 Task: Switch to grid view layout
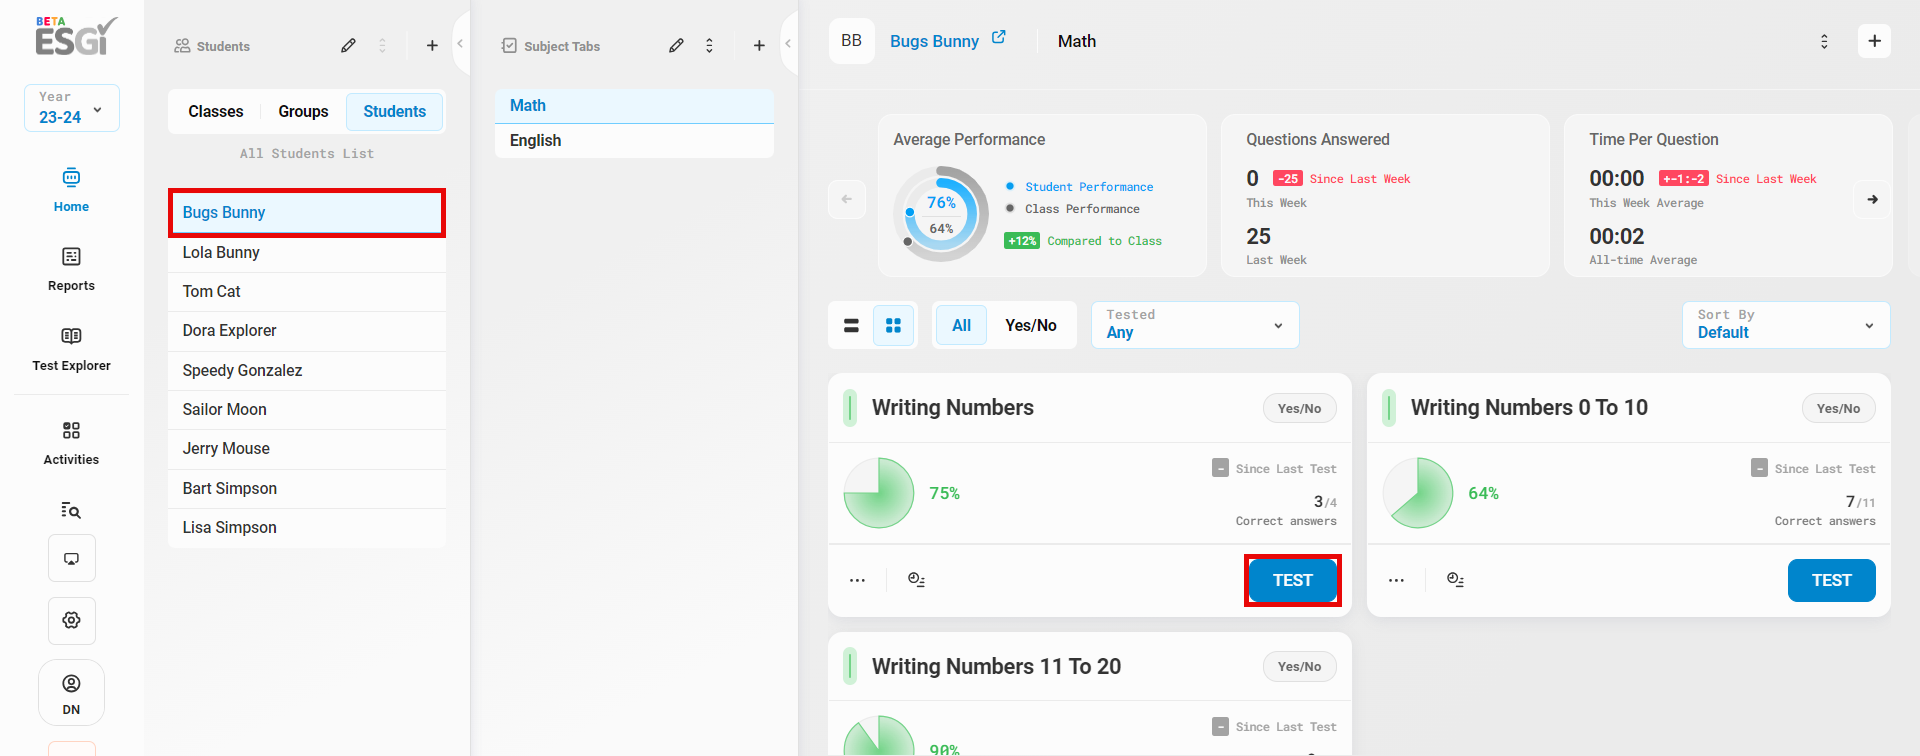(893, 326)
